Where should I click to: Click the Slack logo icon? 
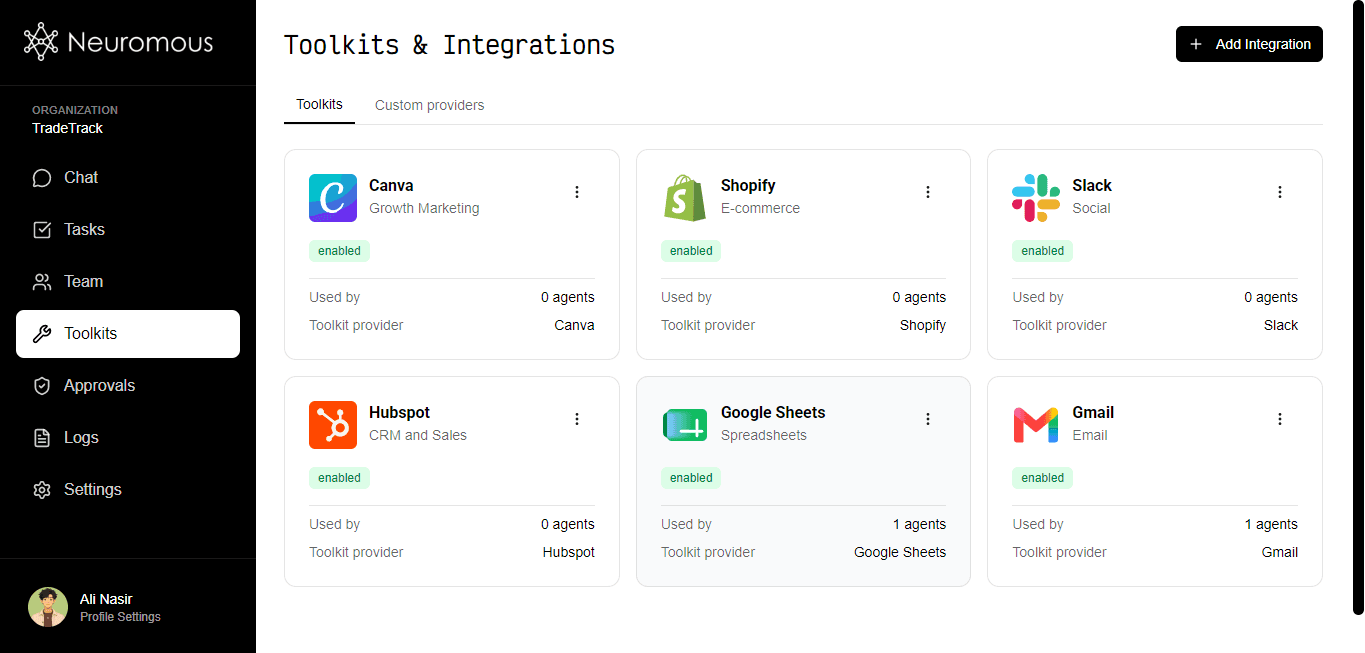[x=1036, y=198]
